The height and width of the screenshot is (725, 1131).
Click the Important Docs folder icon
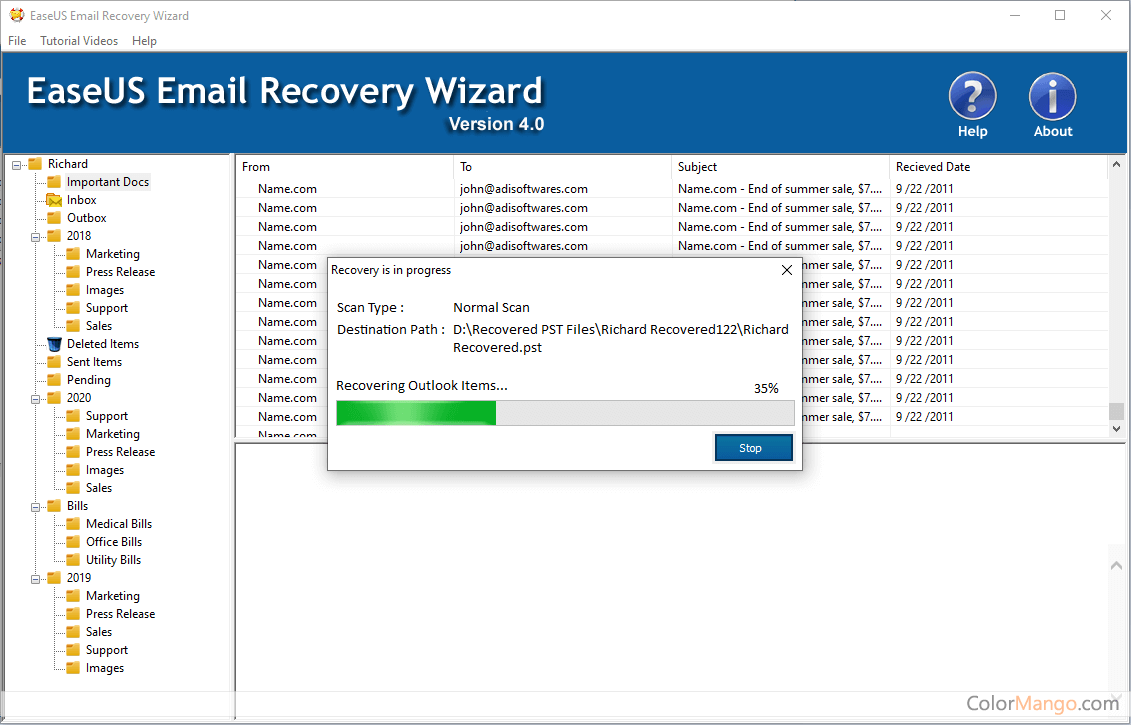(x=54, y=182)
